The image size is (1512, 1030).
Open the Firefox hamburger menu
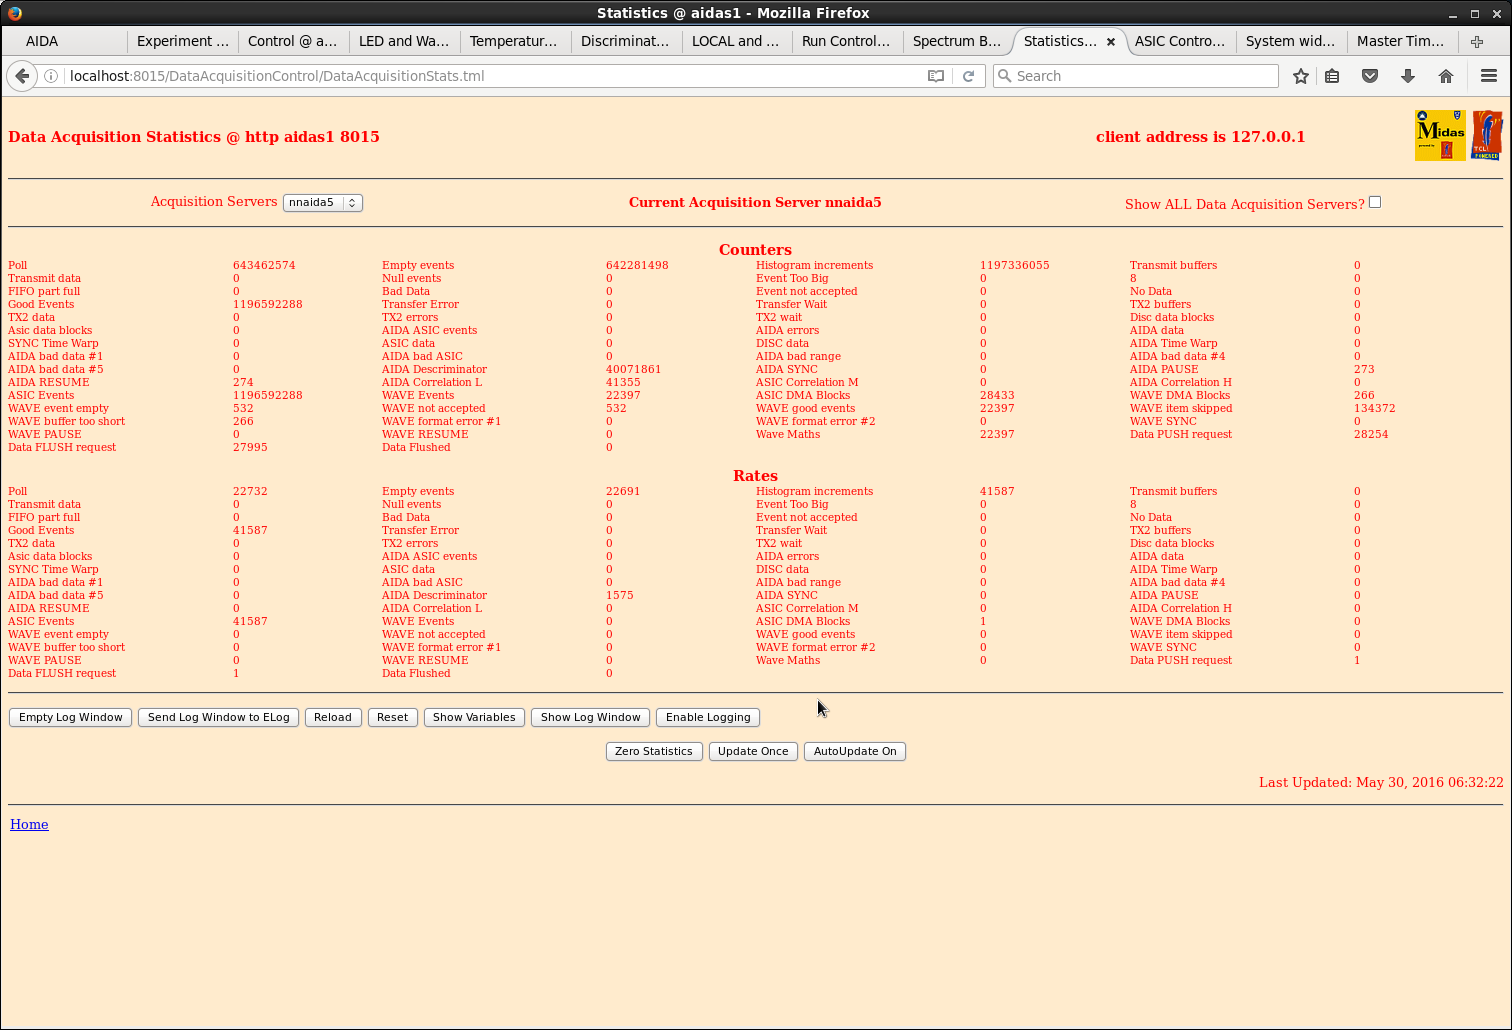[x=1489, y=76]
